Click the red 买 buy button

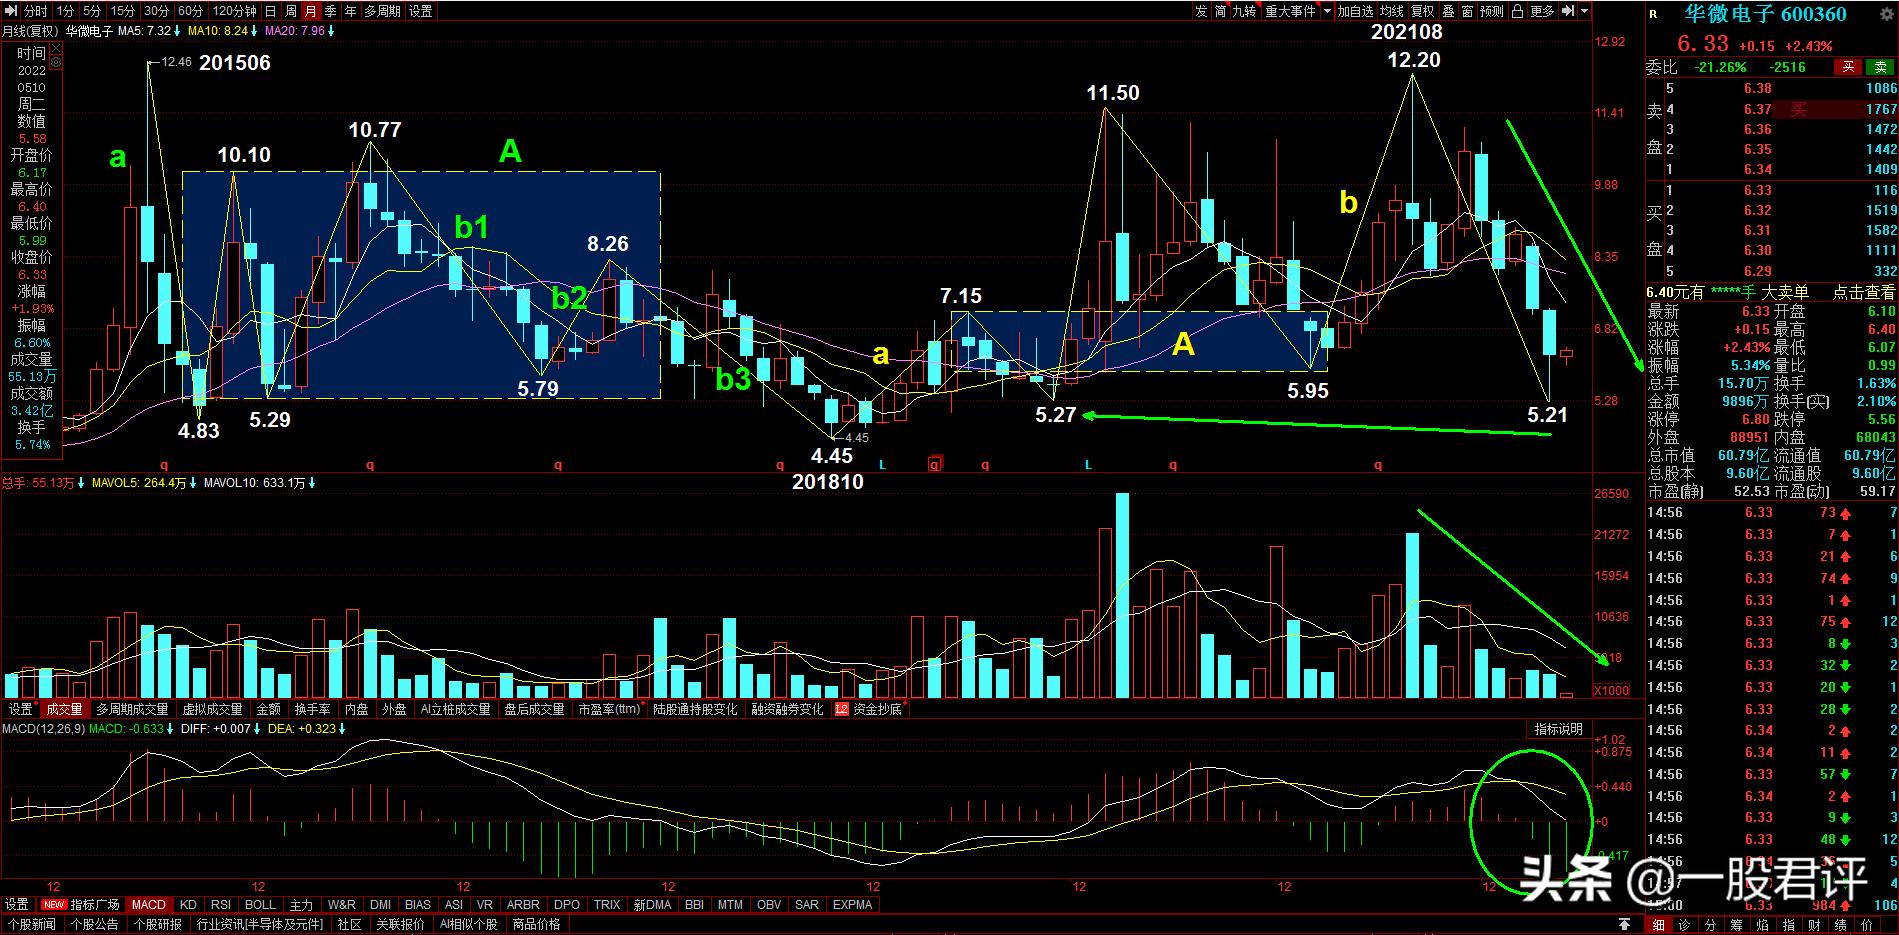pyautogui.click(x=1848, y=67)
